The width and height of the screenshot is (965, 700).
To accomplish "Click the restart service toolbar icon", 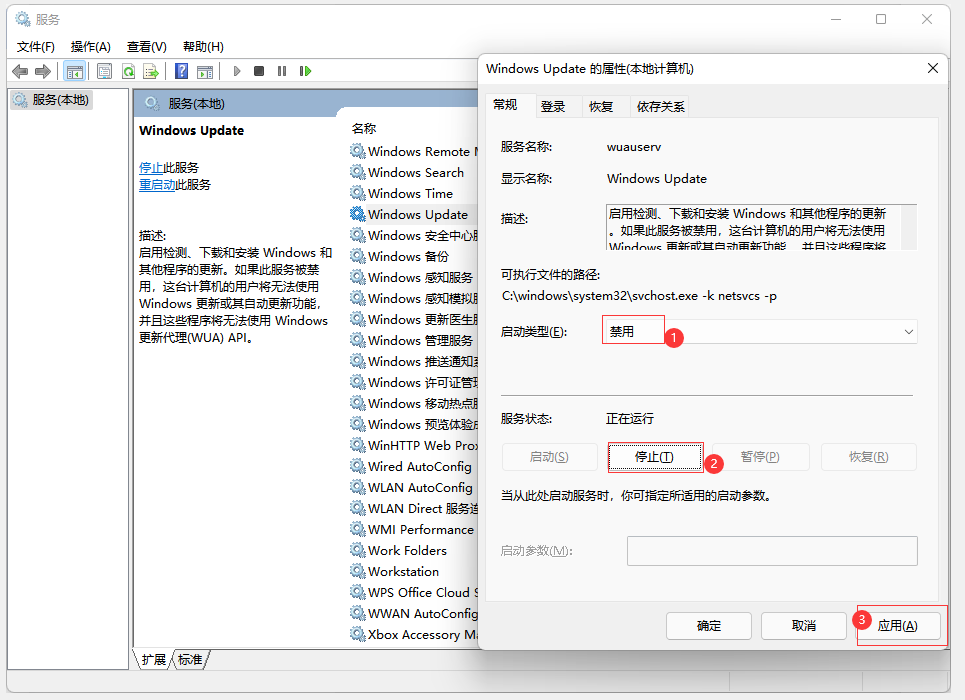I will tap(305, 70).
